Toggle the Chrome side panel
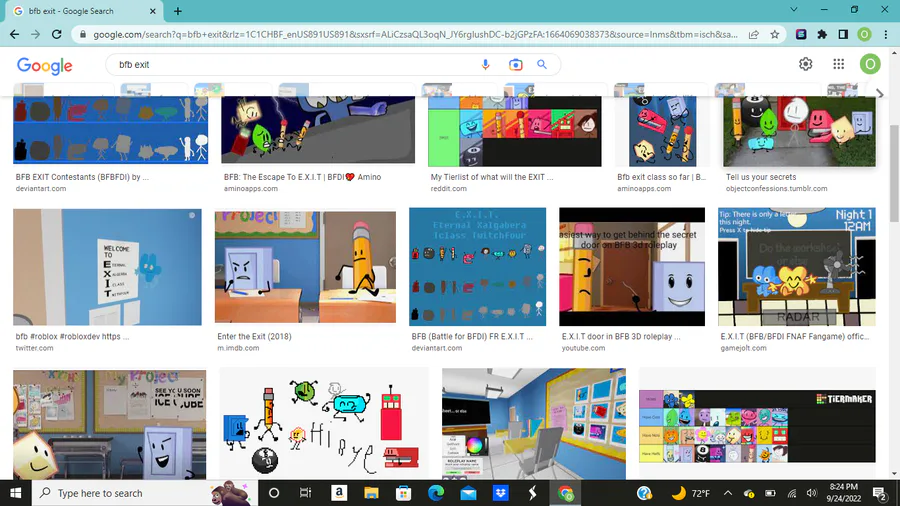The width and height of the screenshot is (900, 506). pyautogui.click(x=843, y=34)
